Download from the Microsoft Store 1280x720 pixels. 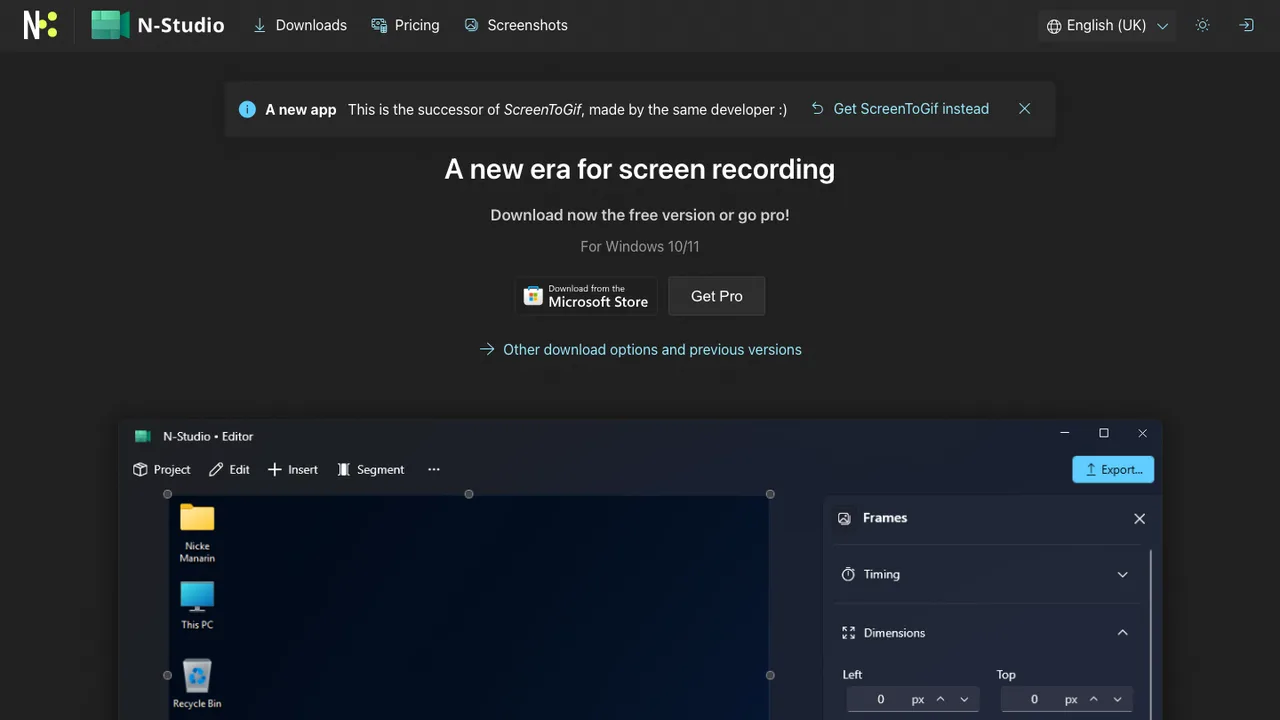[587, 296]
